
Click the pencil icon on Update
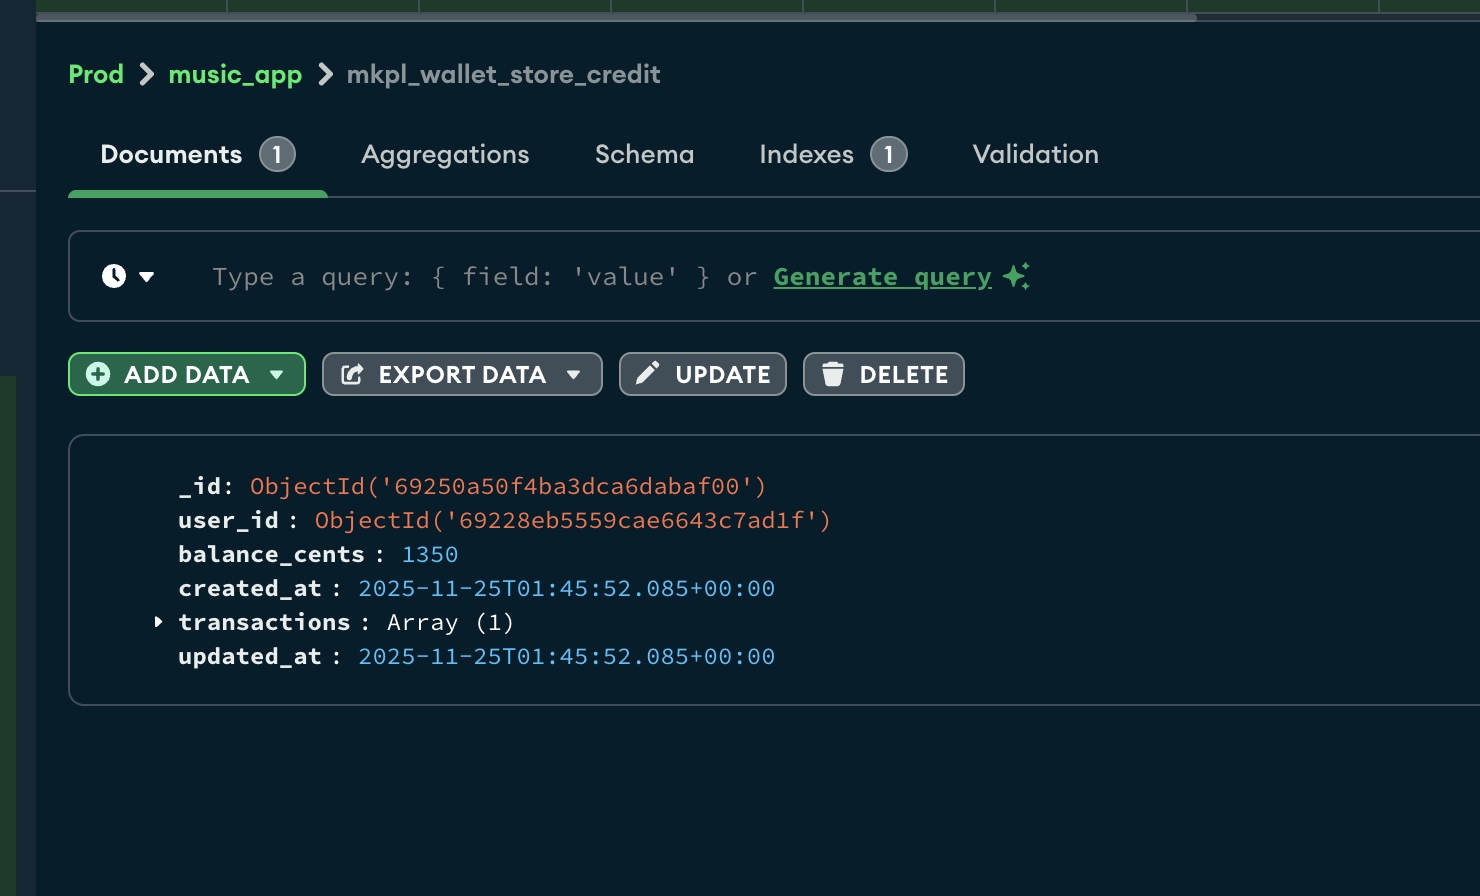click(648, 373)
